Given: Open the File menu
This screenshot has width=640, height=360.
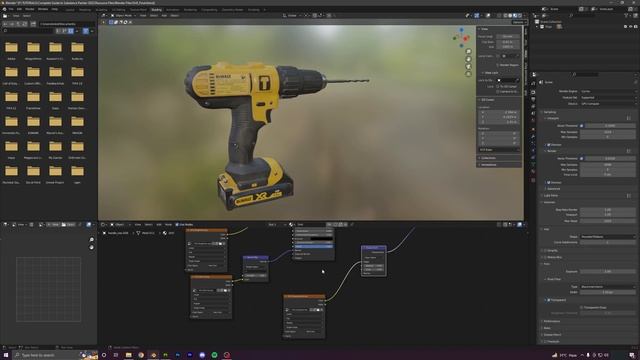Looking at the screenshot, I should [11, 9].
